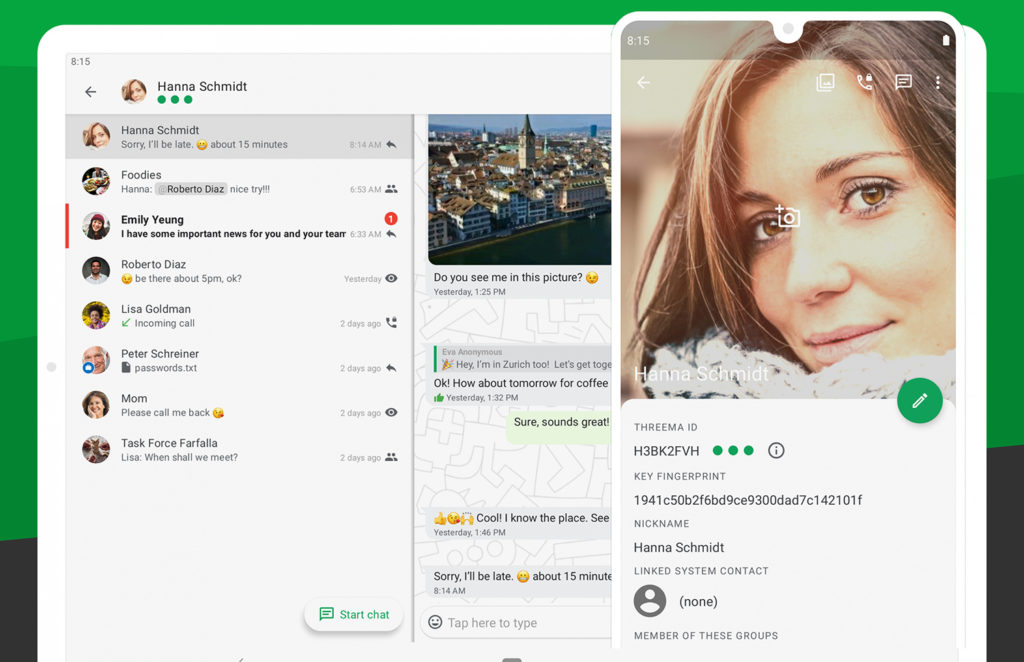Click phone icon on Lisa Goldman row
Image resolution: width=1024 pixels, height=662 pixels.
click(x=391, y=323)
